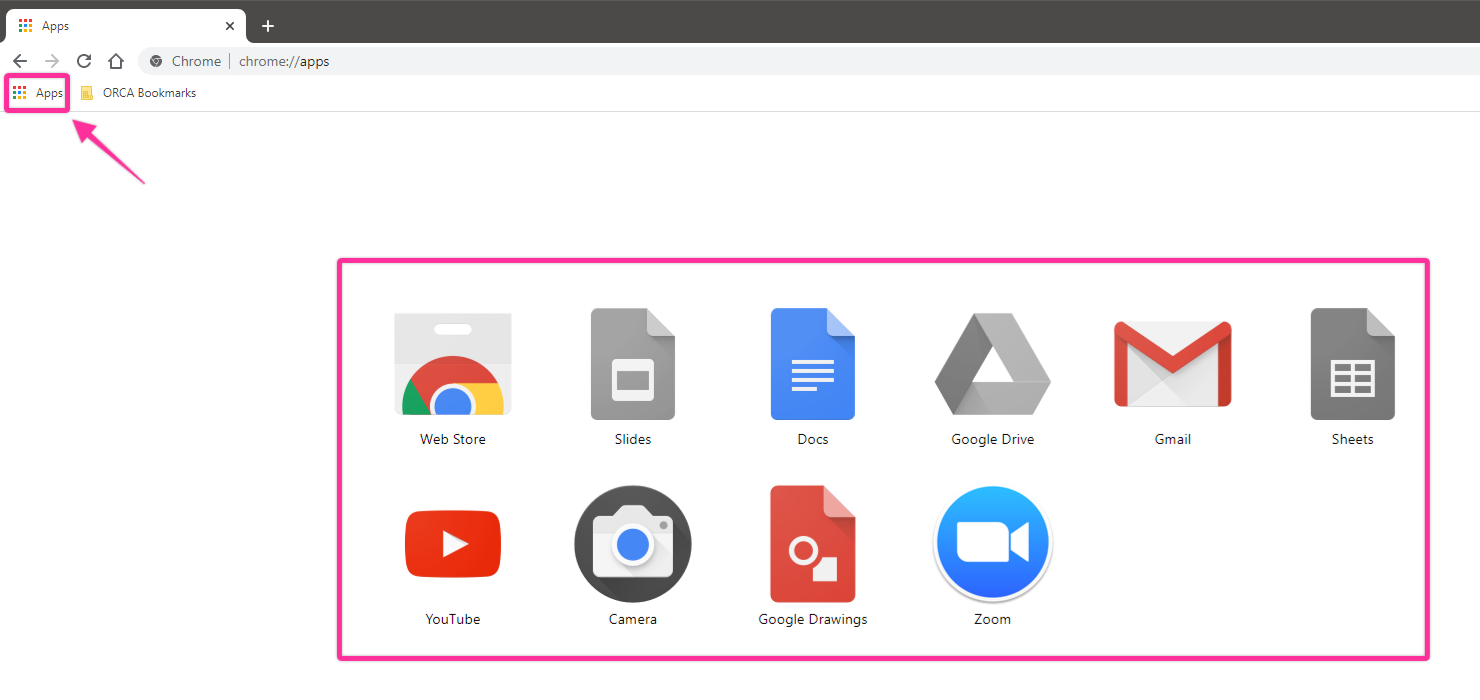1480x700 pixels.
Task: Launch the Slides app
Action: click(x=633, y=364)
